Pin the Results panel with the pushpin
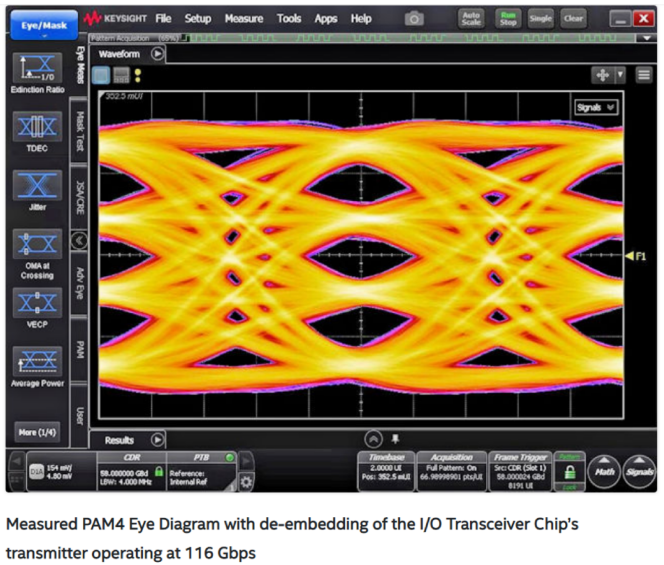Viewport: 664px width, 565px height. pos(395,438)
